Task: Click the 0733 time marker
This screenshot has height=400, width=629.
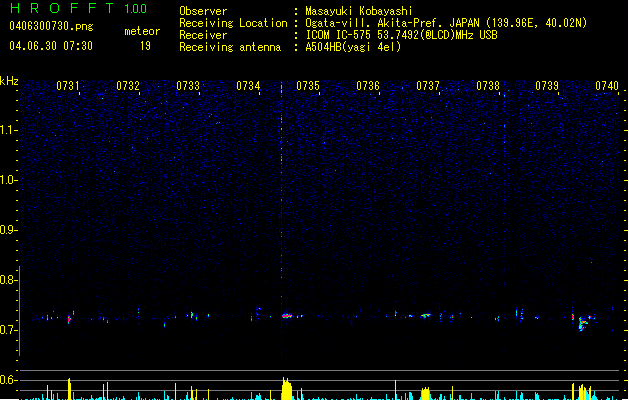Action: point(188,86)
